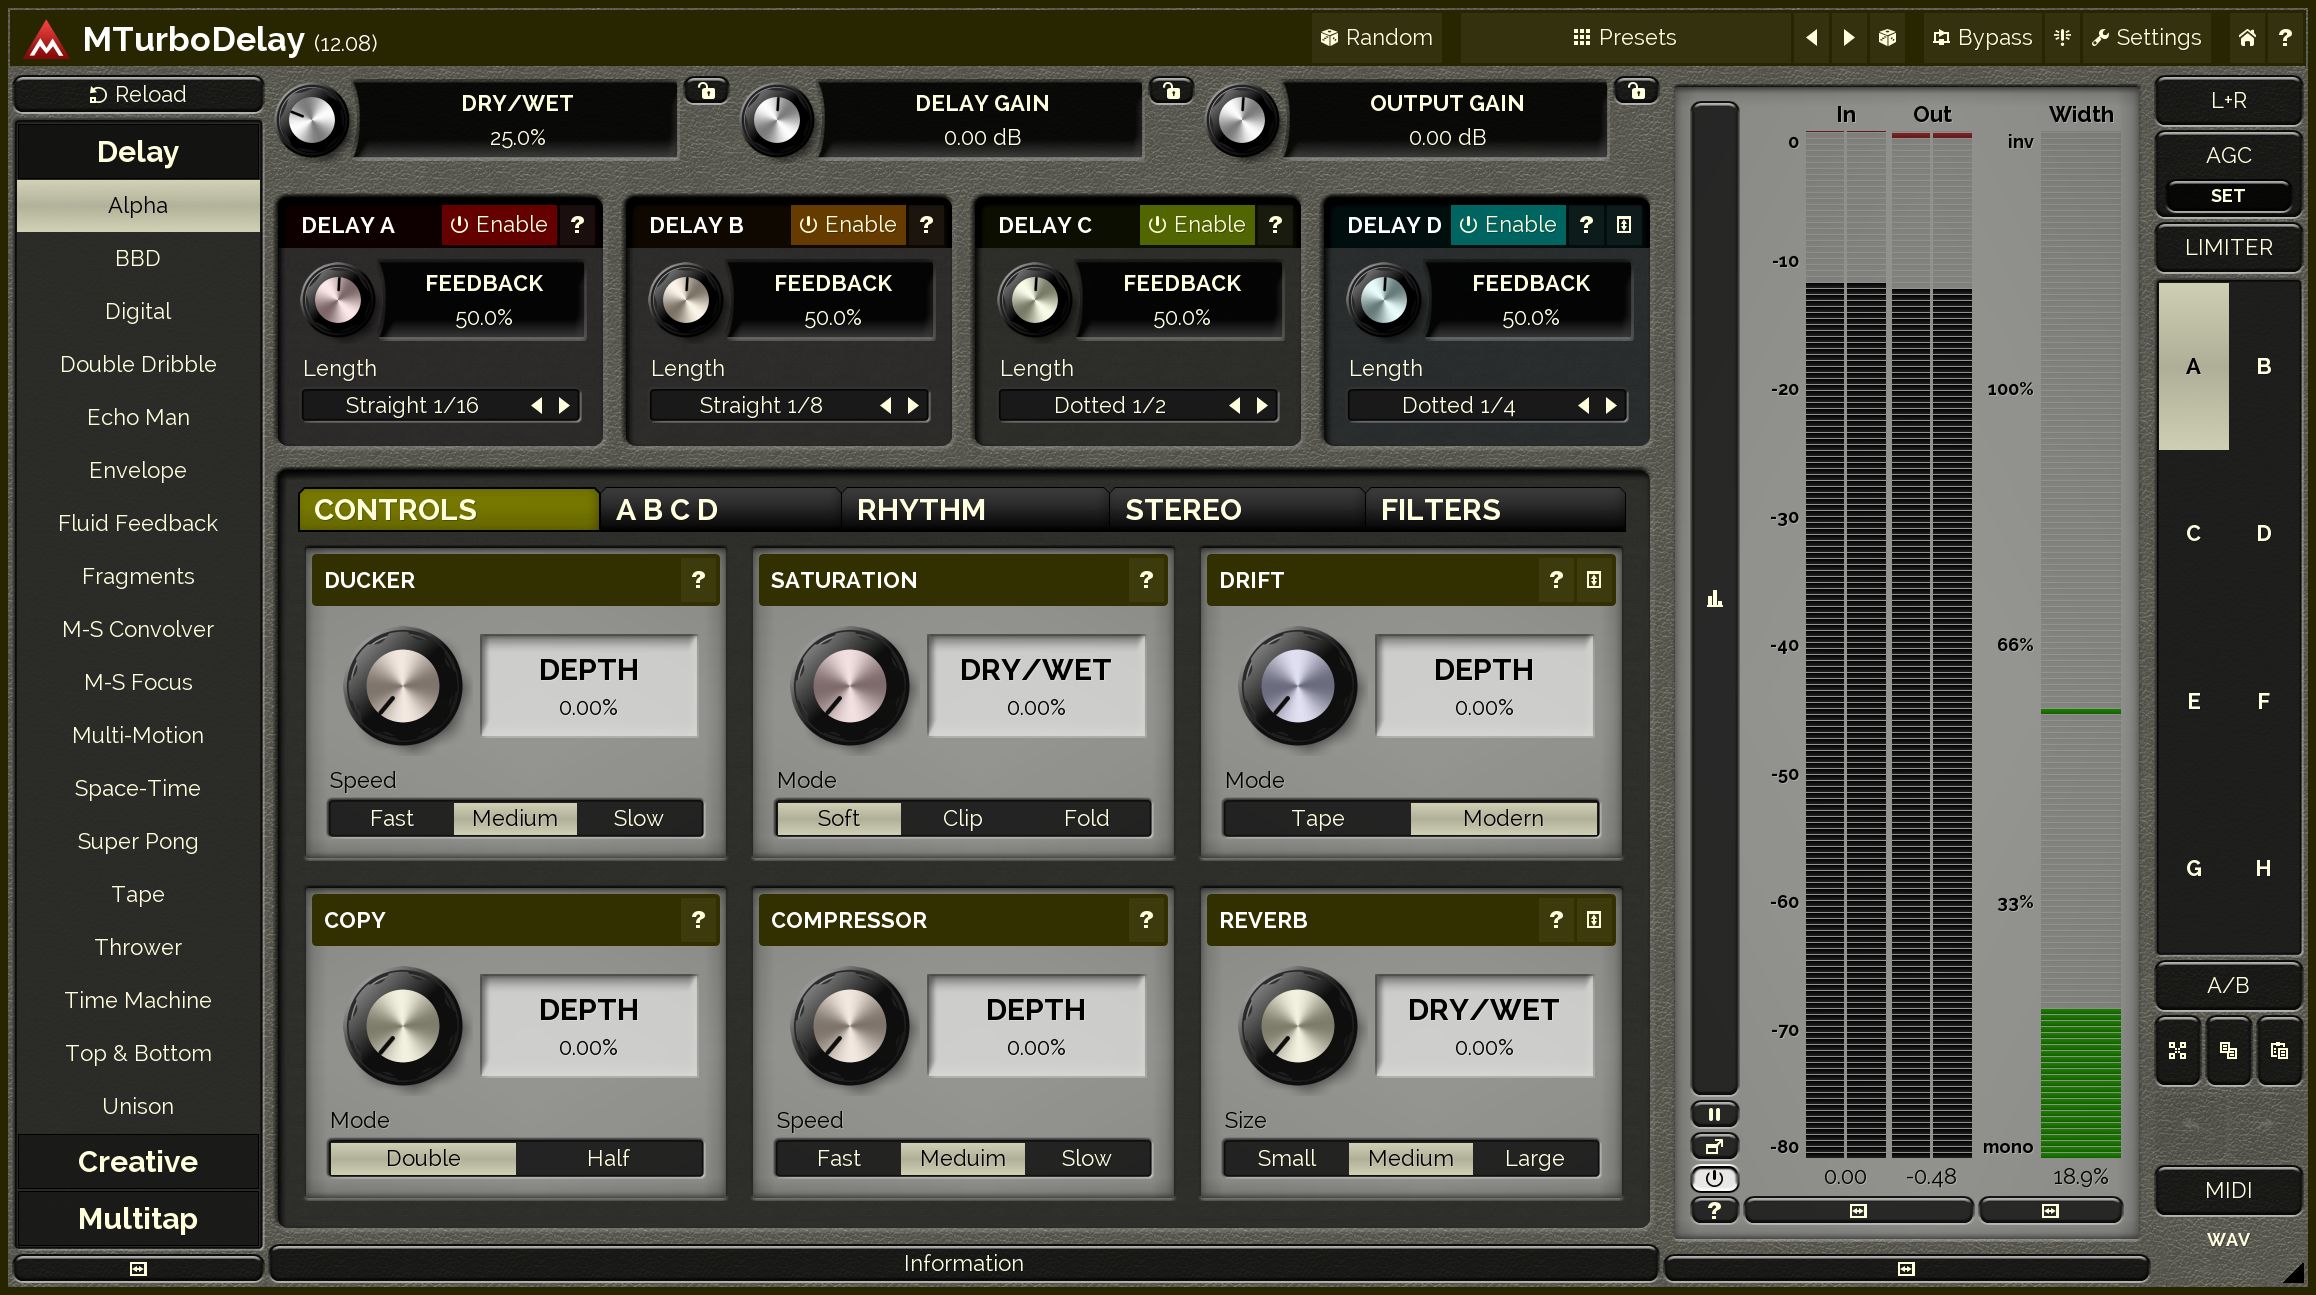Image resolution: width=2316 pixels, height=1295 pixels.
Task: Collapse the In/Out meters panel expander
Action: click(x=1858, y=1210)
